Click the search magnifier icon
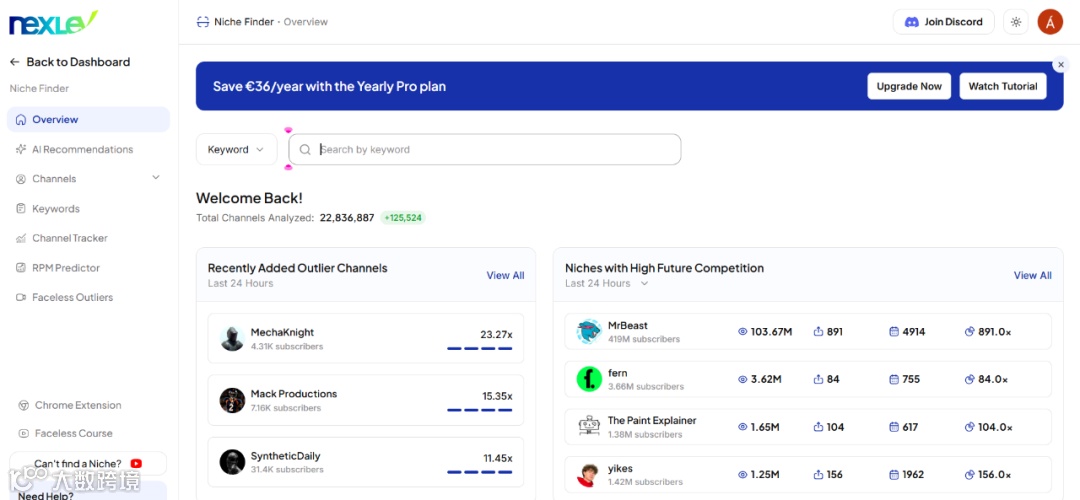Image resolution: width=1080 pixels, height=500 pixels. tap(305, 149)
